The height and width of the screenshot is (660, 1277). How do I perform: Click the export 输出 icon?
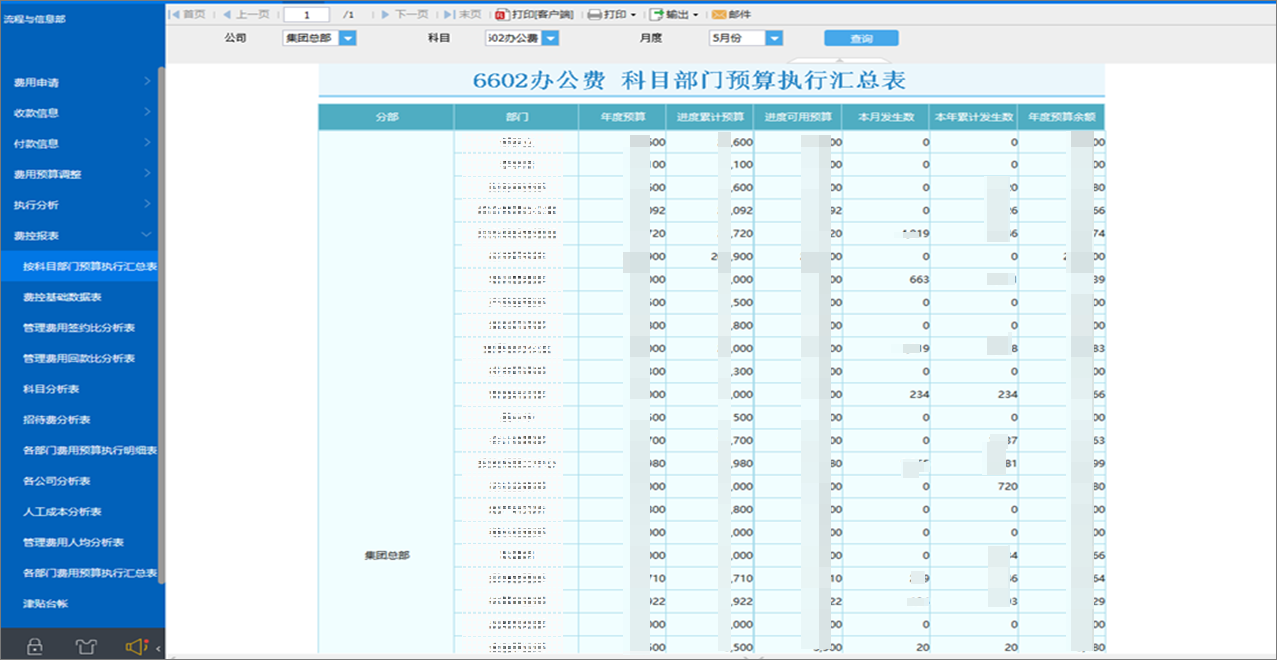tap(656, 14)
